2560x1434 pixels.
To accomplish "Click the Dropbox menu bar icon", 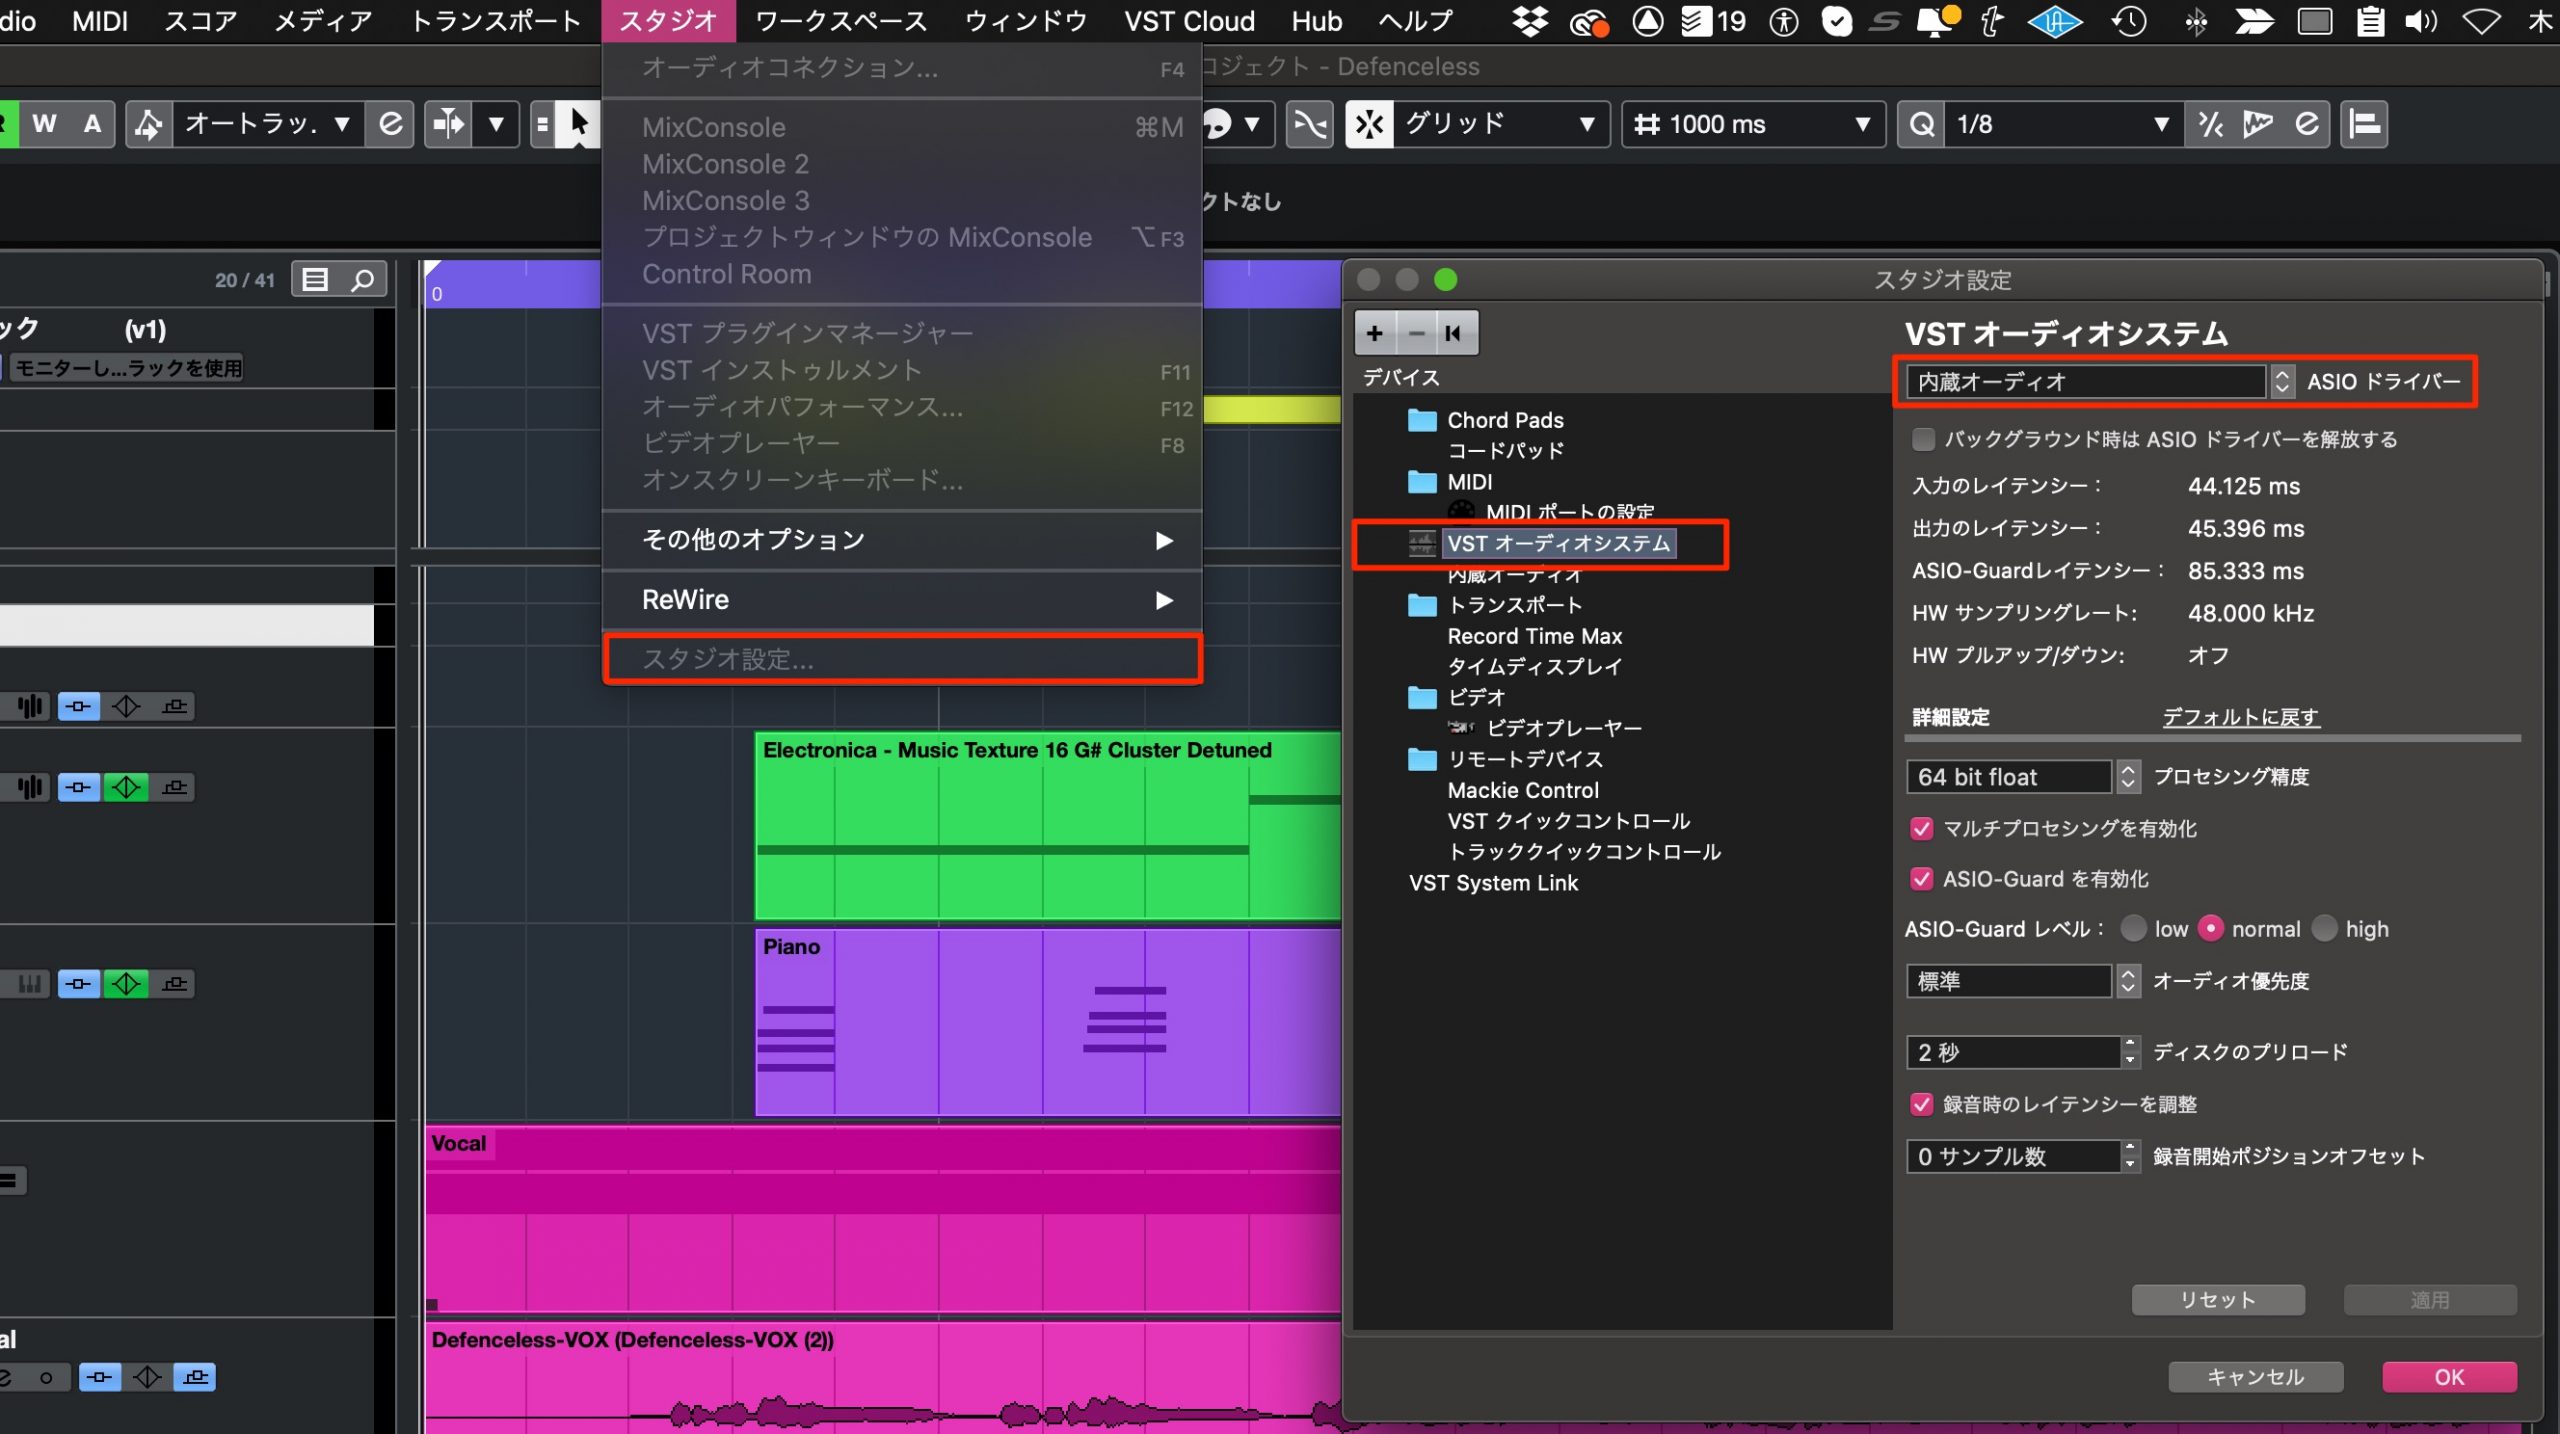I will pyautogui.click(x=1529, y=21).
